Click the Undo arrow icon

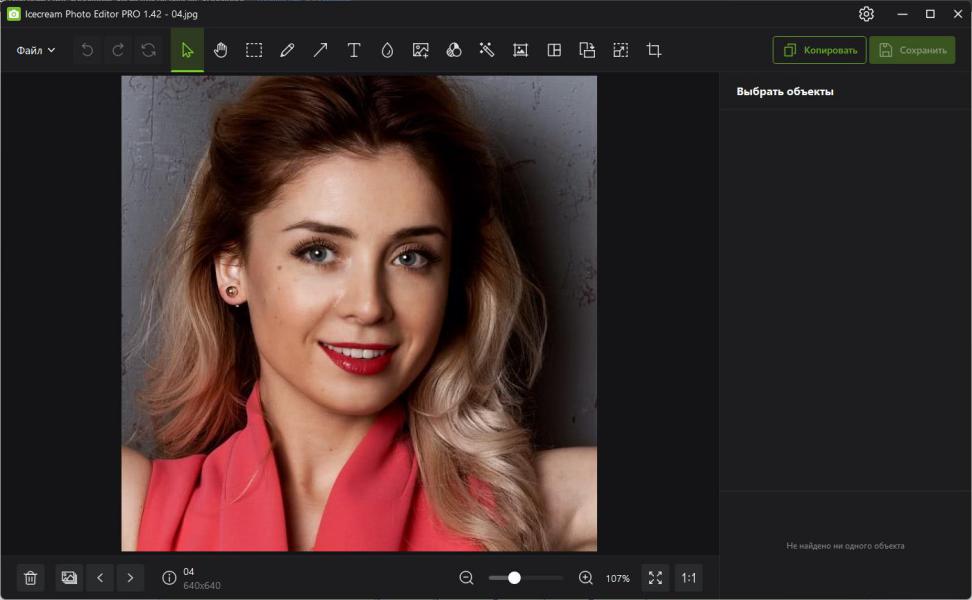(87, 50)
